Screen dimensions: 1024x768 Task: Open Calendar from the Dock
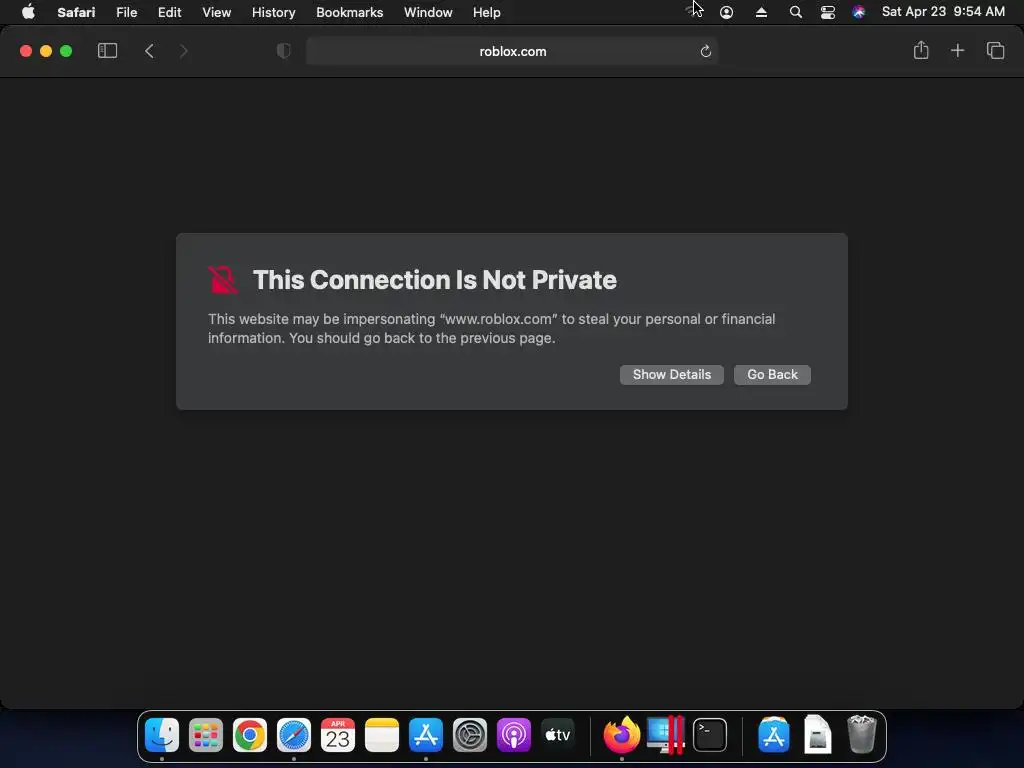(x=338, y=735)
